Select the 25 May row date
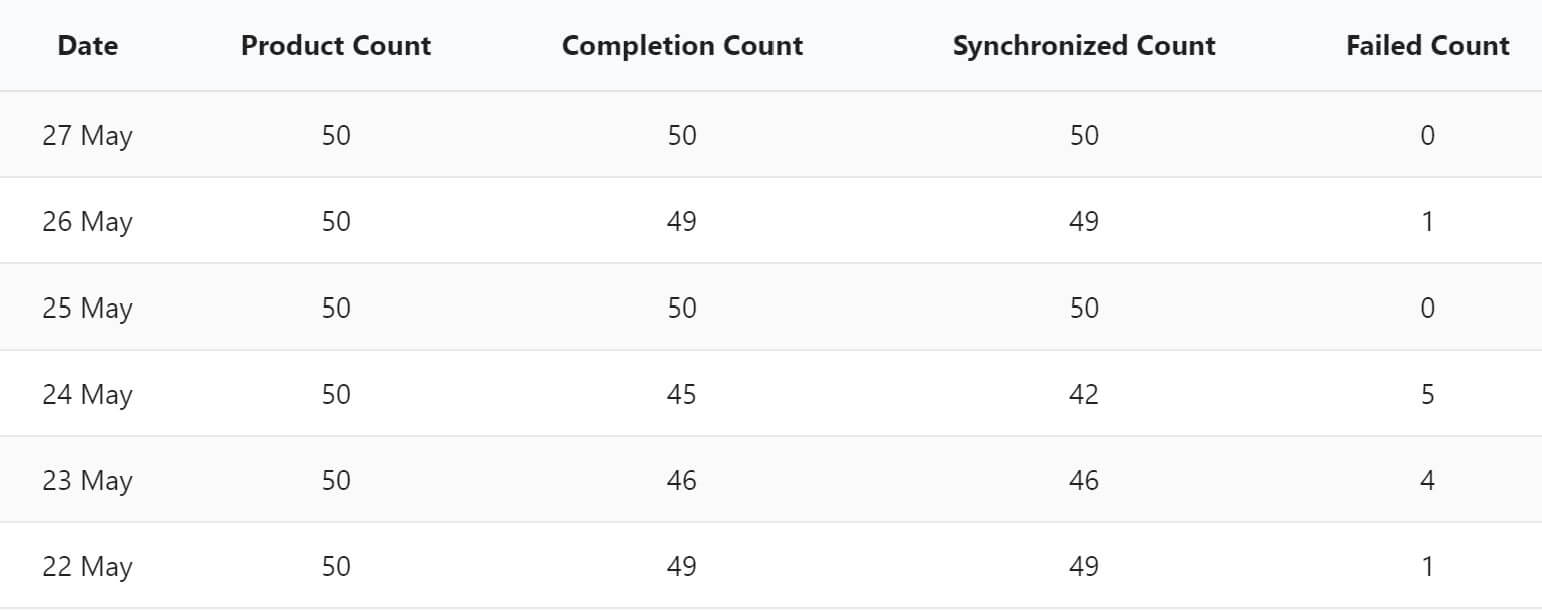 [87, 307]
